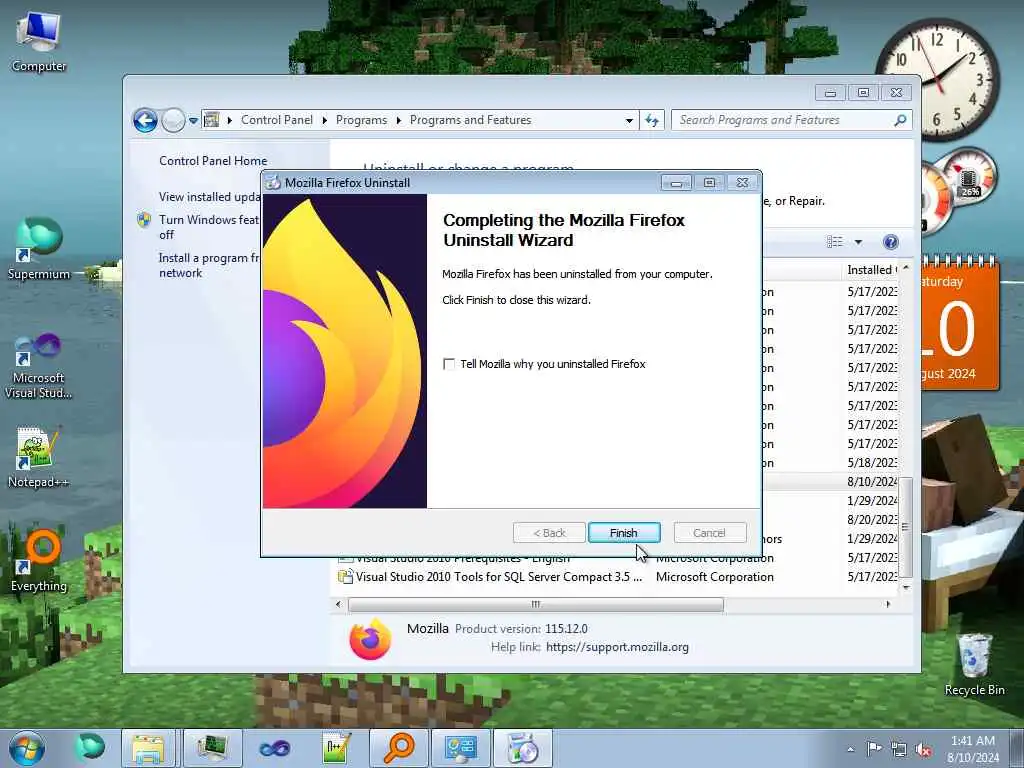Open the View installed updates link
Viewport: 1024px width, 768px height.
click(x=209, y=197)
